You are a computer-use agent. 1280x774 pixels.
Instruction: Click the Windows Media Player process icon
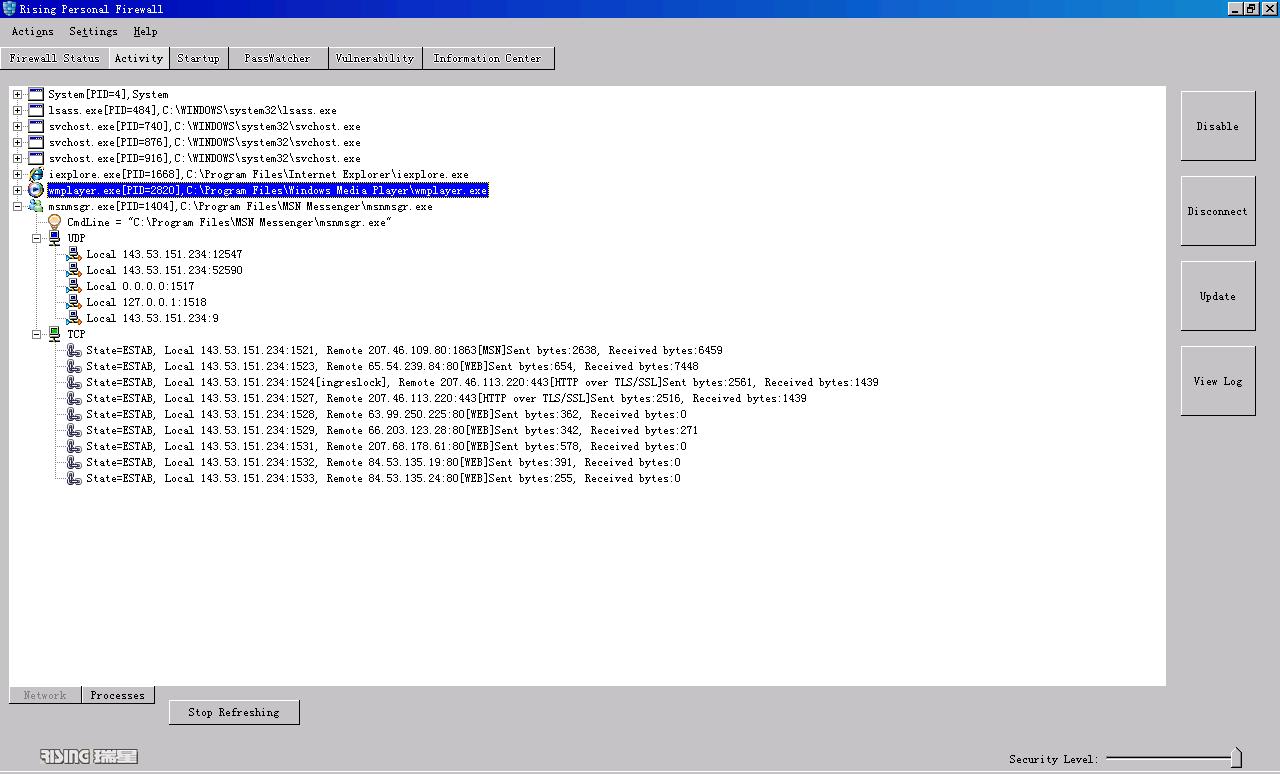[x=36, y=190]
